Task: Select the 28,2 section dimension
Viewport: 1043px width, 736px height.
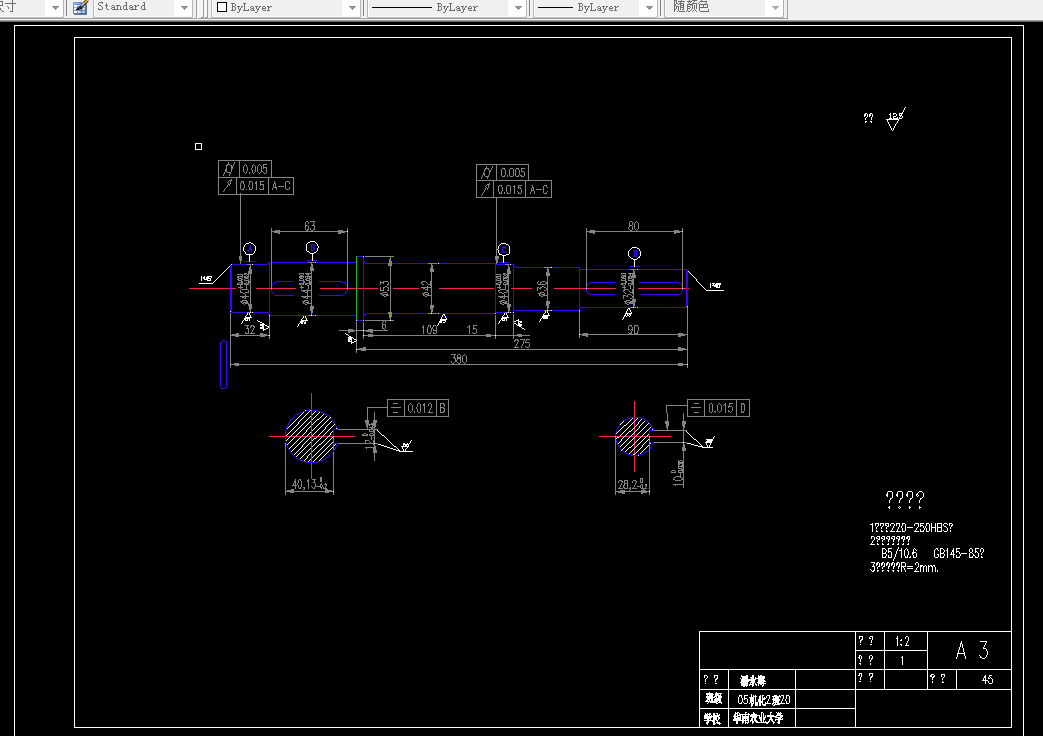Action: (632, 484)
